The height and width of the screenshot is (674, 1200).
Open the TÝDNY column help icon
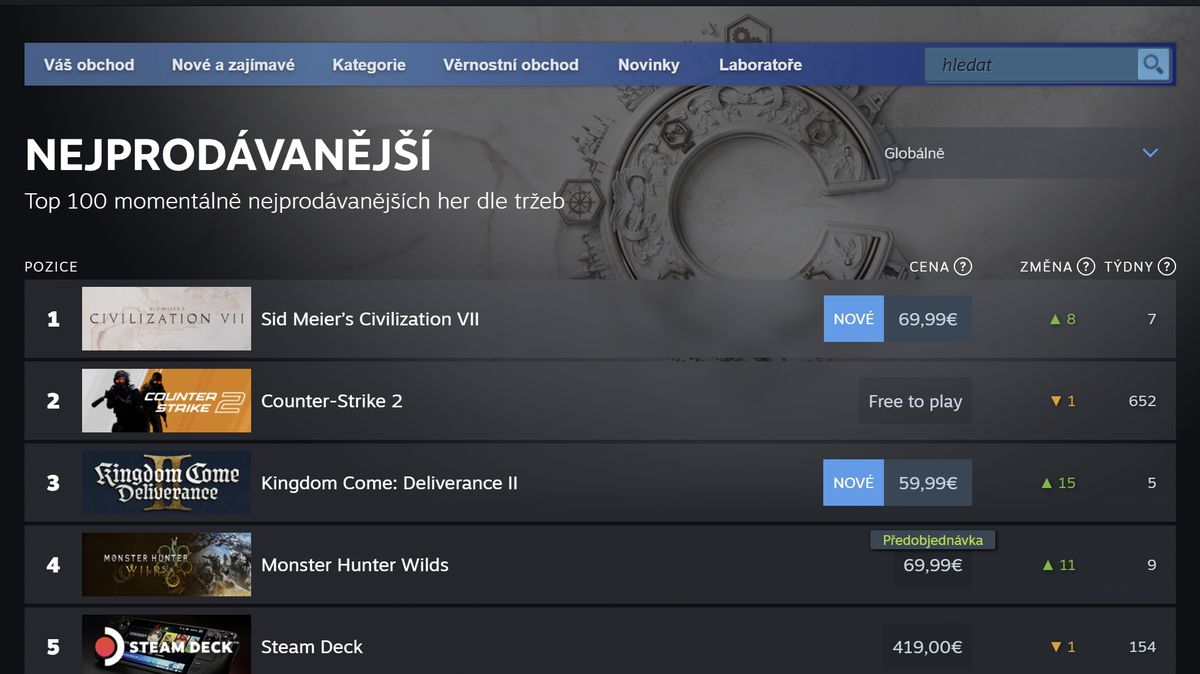point(1164,267)
